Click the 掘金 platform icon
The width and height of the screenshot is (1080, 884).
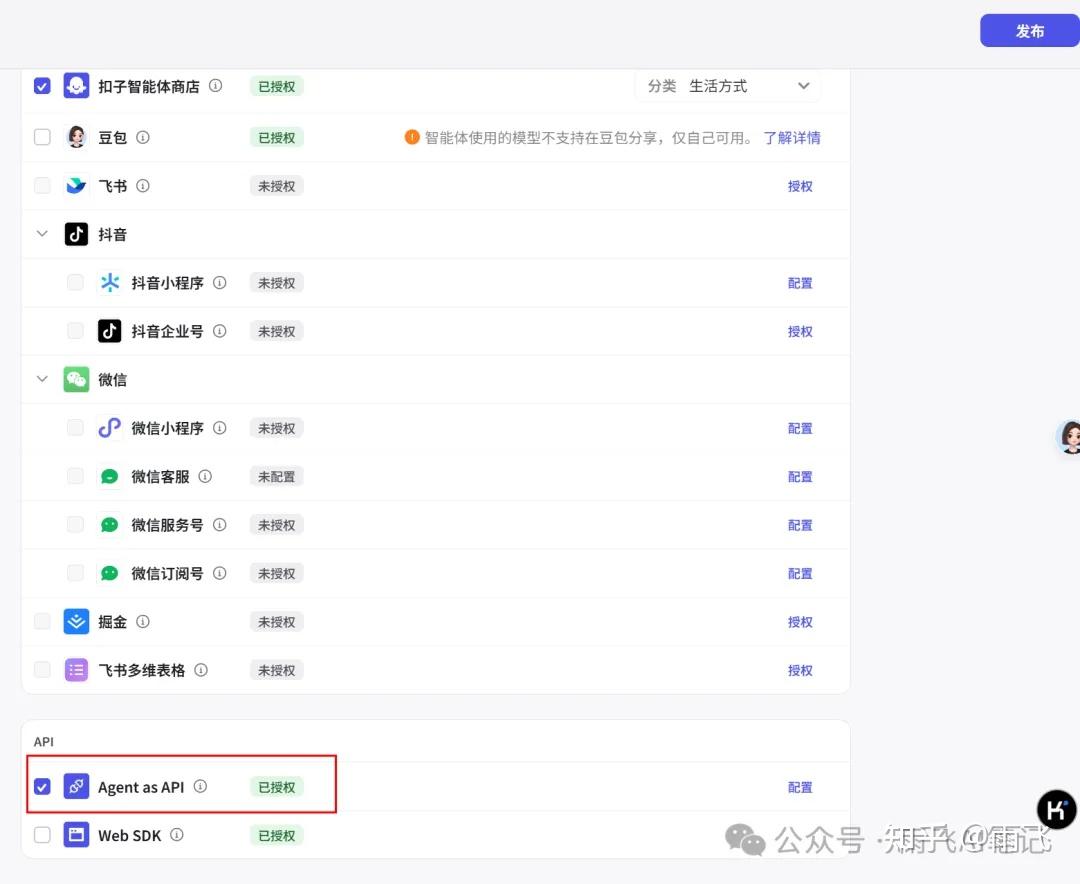click(77, 621)
